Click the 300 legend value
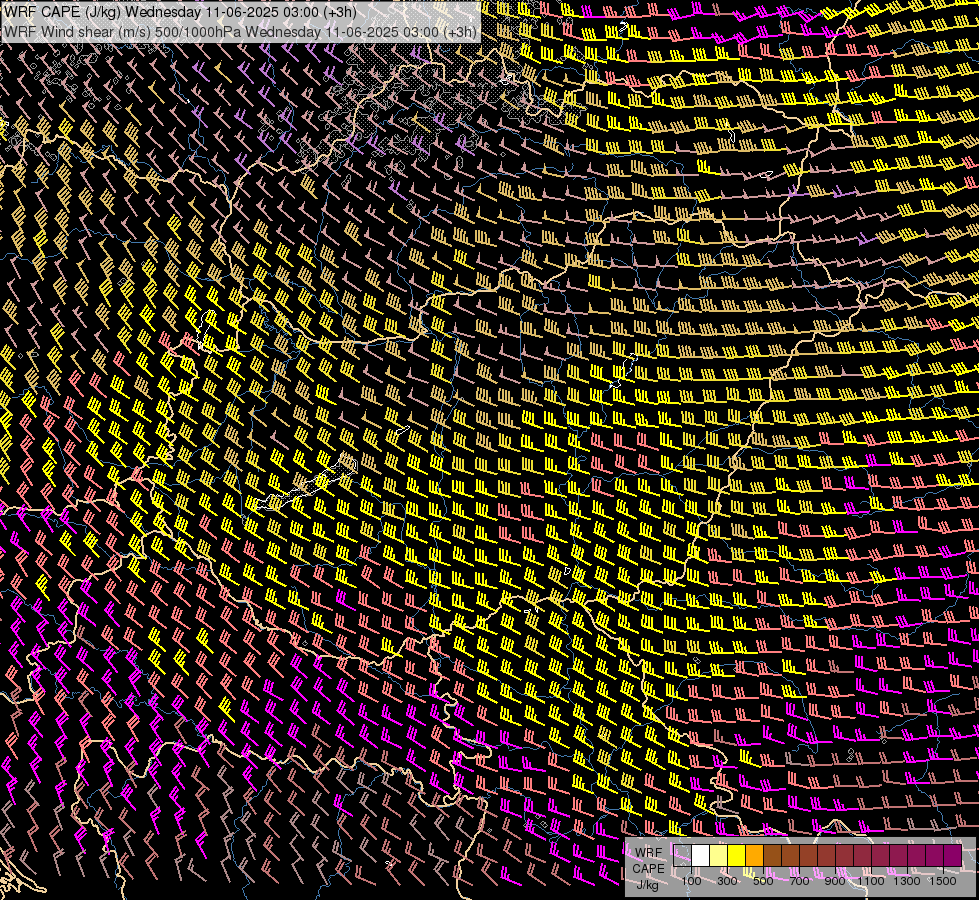979x900 pixels. click(727, 881)
